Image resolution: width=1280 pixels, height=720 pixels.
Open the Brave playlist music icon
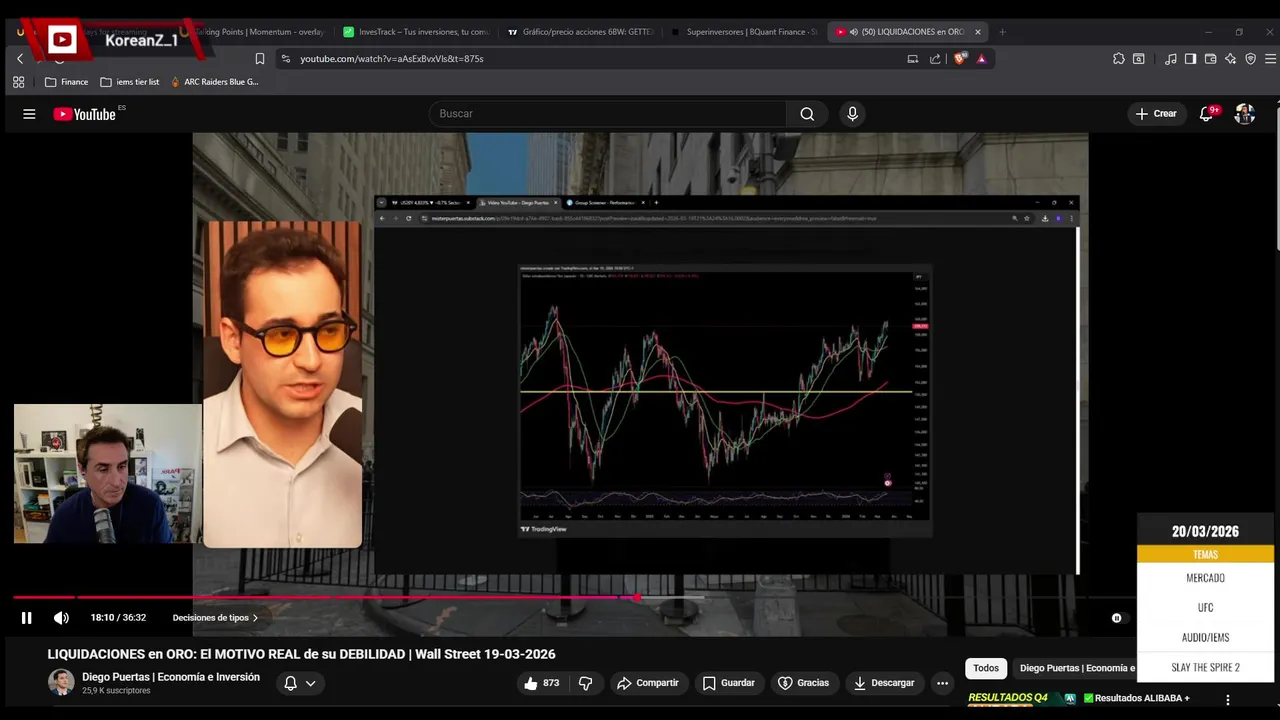click(1170, 59)
